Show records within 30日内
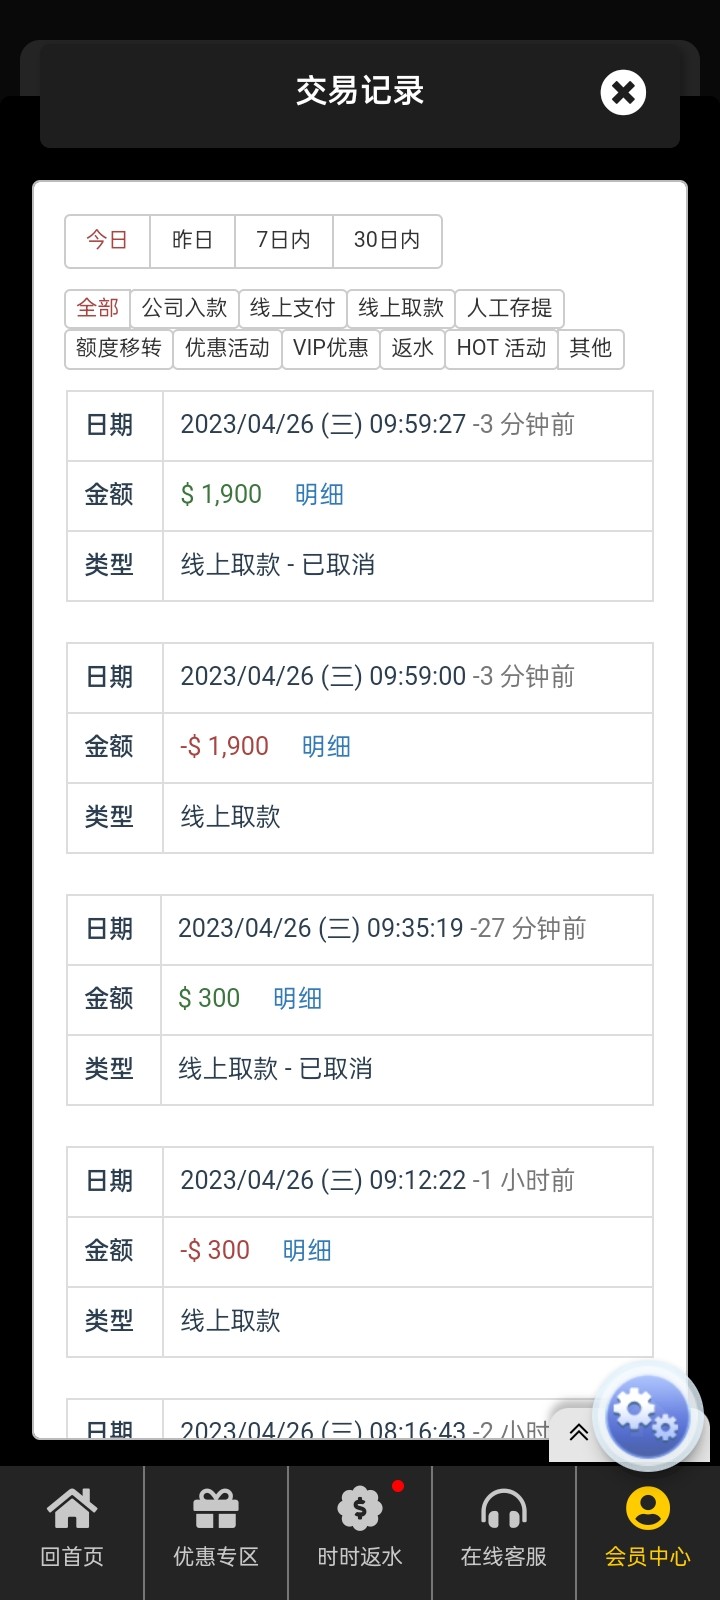This screenshot has width=720, height=1600. (387, 241)
